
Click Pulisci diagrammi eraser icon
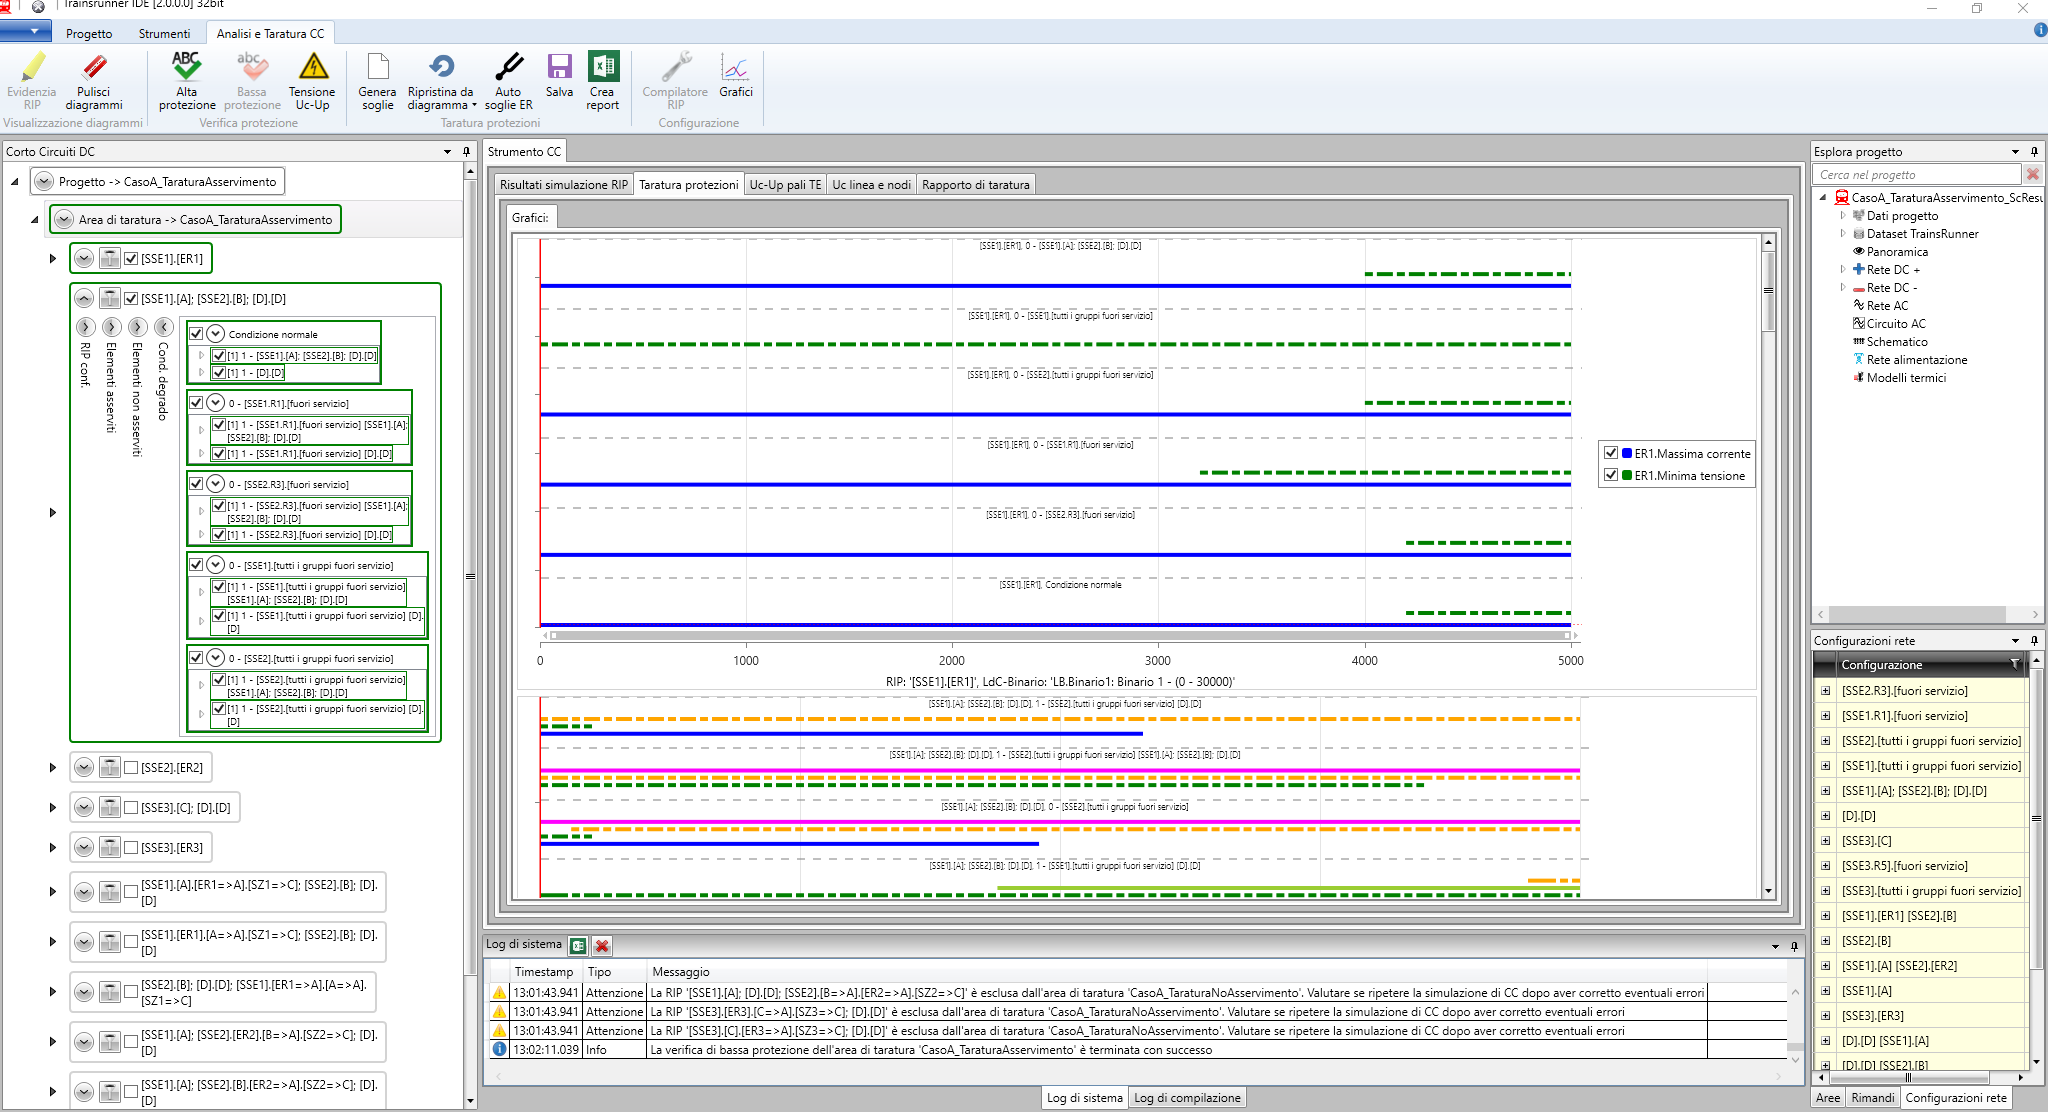(94, 68)
